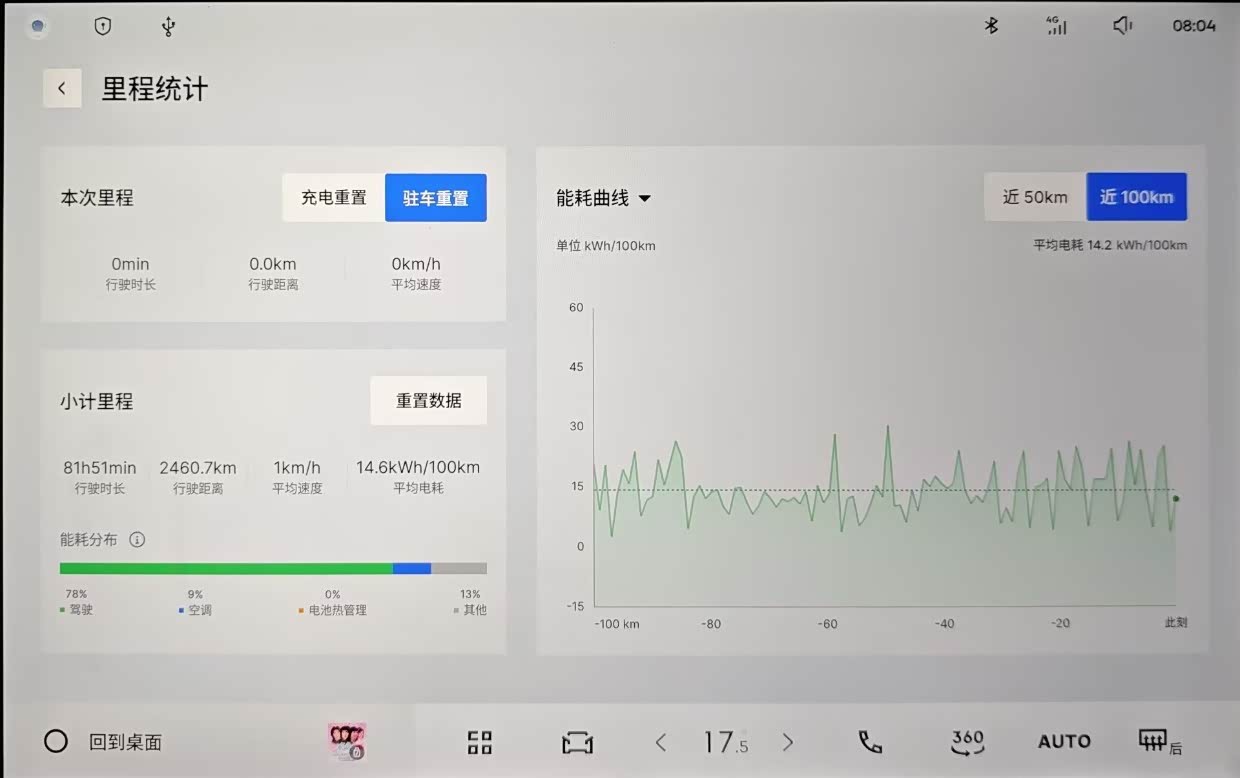1240x778 pixels.
Task: Open the 能耗曲线 dropdown
Action: (603, 198)
